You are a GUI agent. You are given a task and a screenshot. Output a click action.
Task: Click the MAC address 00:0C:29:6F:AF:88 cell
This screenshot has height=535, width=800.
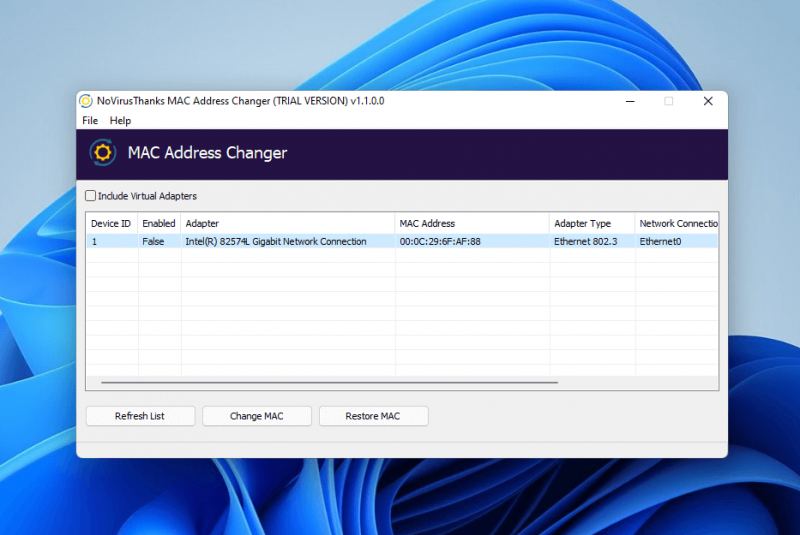click(x=440, y=242)
